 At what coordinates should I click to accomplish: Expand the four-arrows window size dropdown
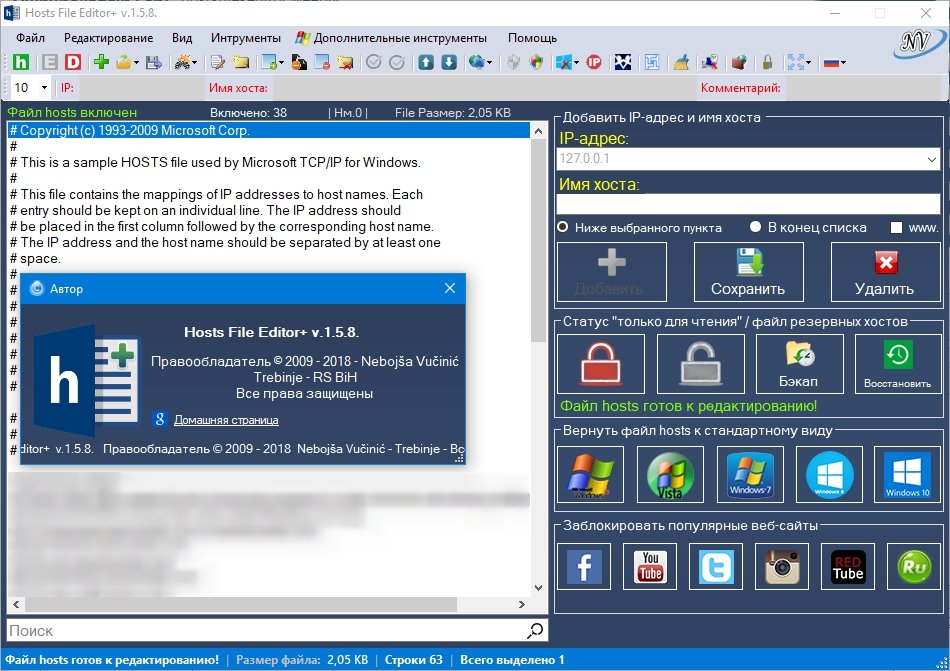click(808, 62)
